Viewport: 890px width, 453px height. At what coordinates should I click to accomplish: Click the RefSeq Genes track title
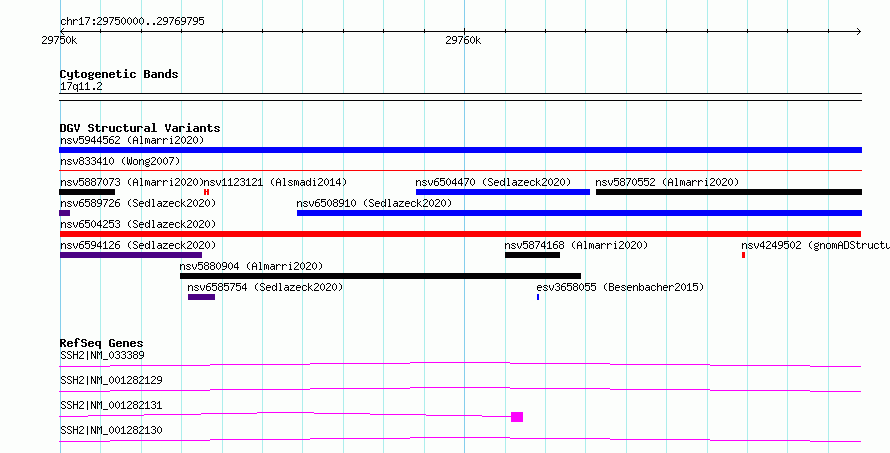102,343
